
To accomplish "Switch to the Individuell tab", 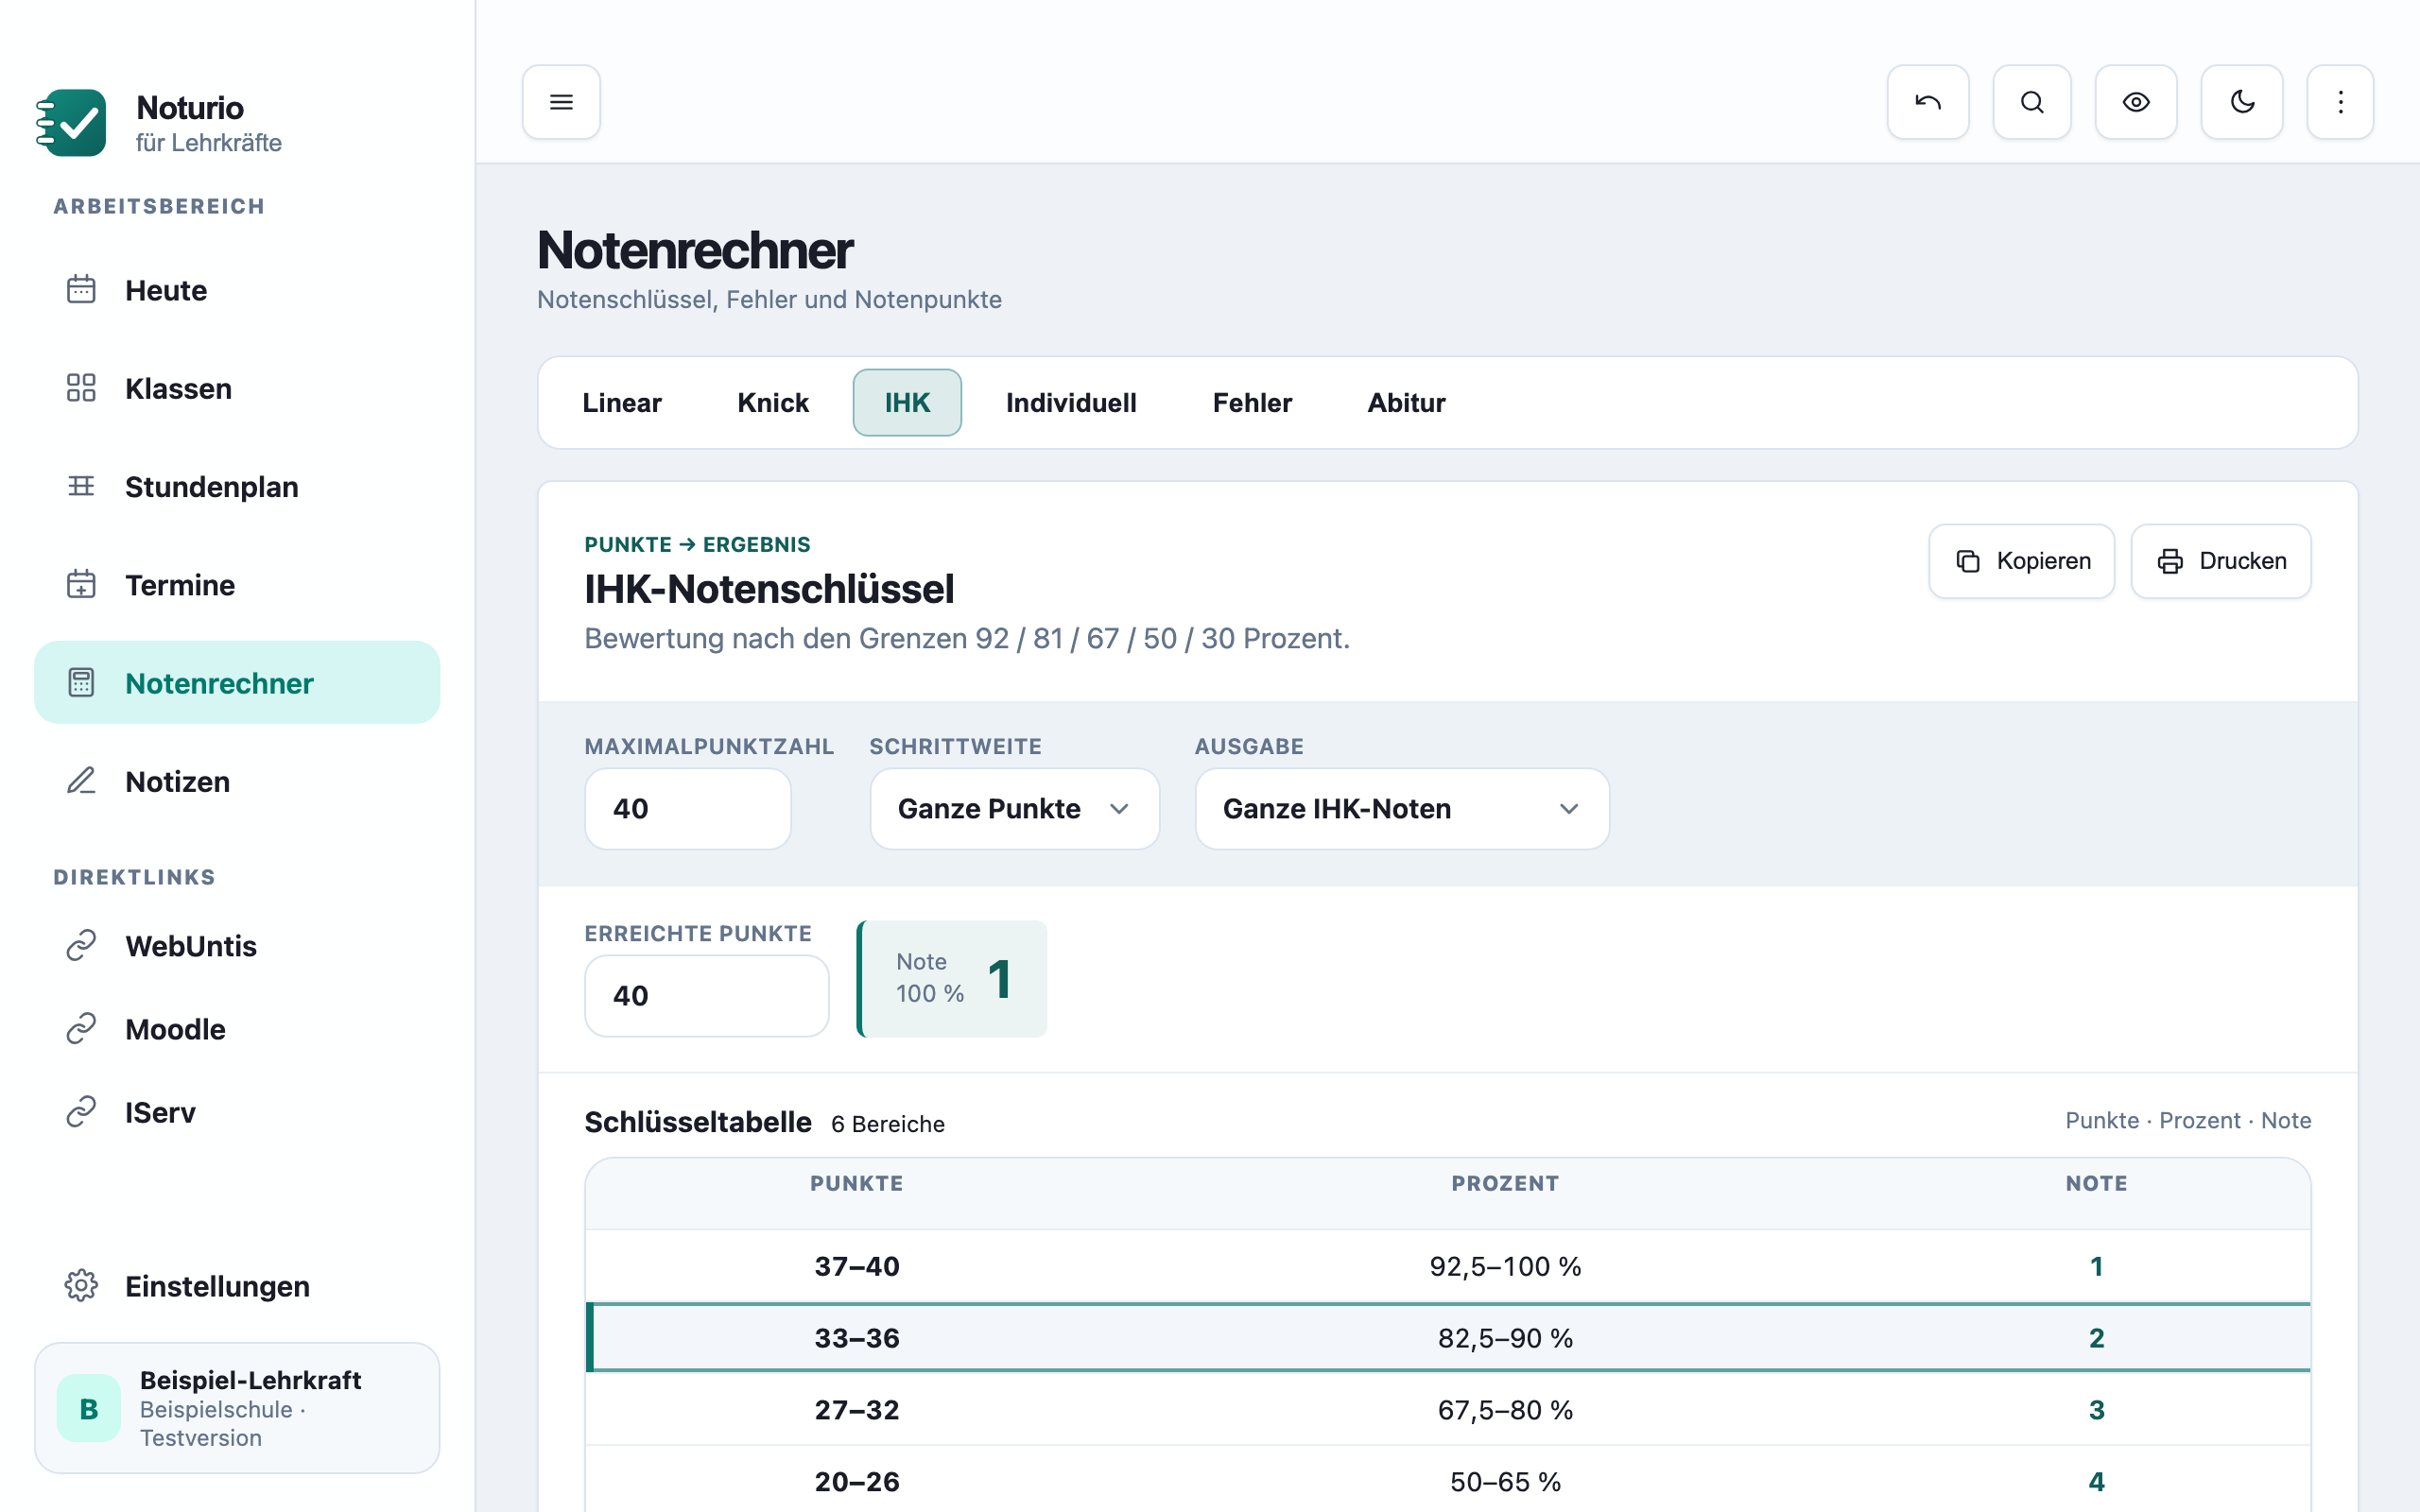I will (x=1071, y=403).
